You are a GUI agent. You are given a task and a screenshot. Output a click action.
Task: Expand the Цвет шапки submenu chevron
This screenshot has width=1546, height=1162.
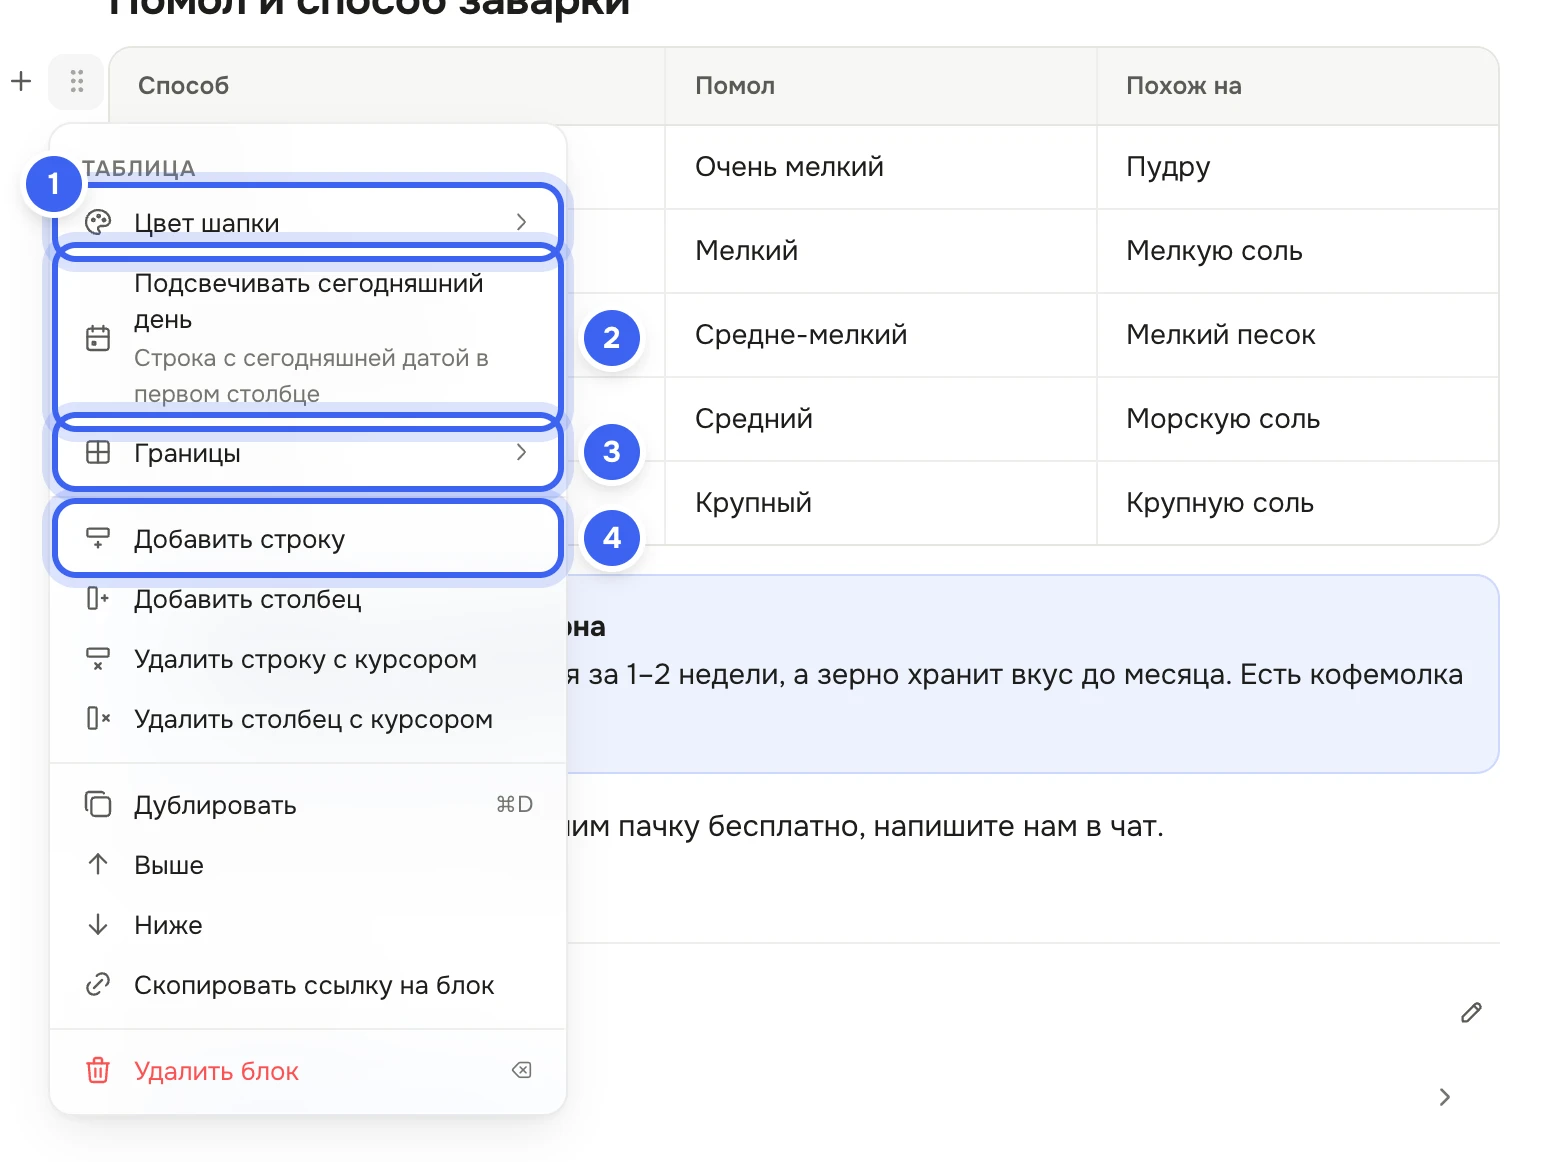521,222
